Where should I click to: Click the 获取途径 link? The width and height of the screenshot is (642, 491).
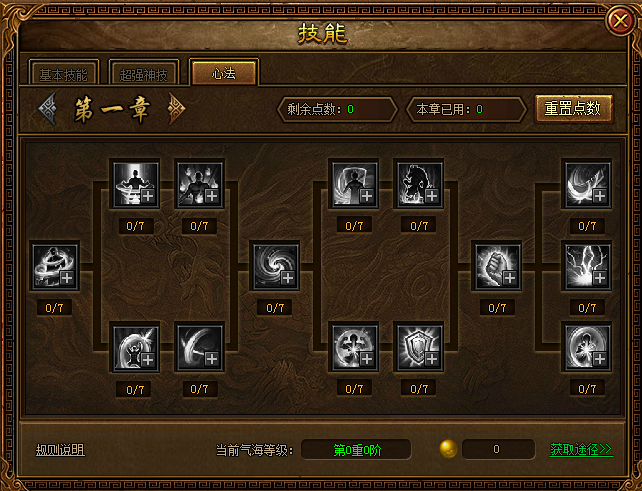coord(581,449)
